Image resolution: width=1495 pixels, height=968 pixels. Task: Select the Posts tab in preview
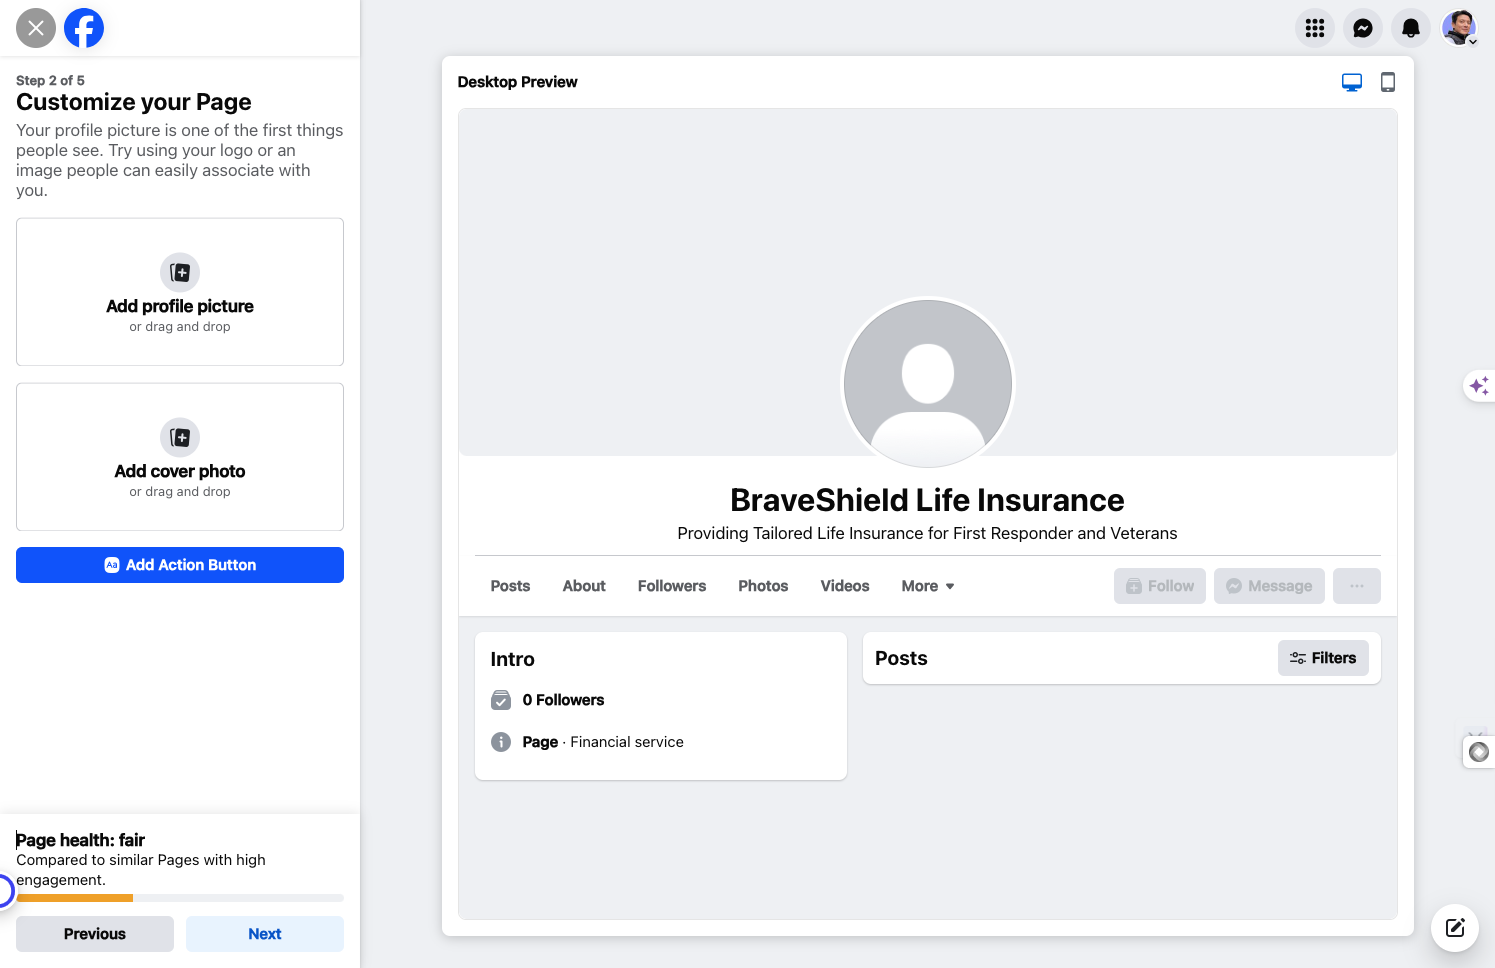tap(510, 586)
